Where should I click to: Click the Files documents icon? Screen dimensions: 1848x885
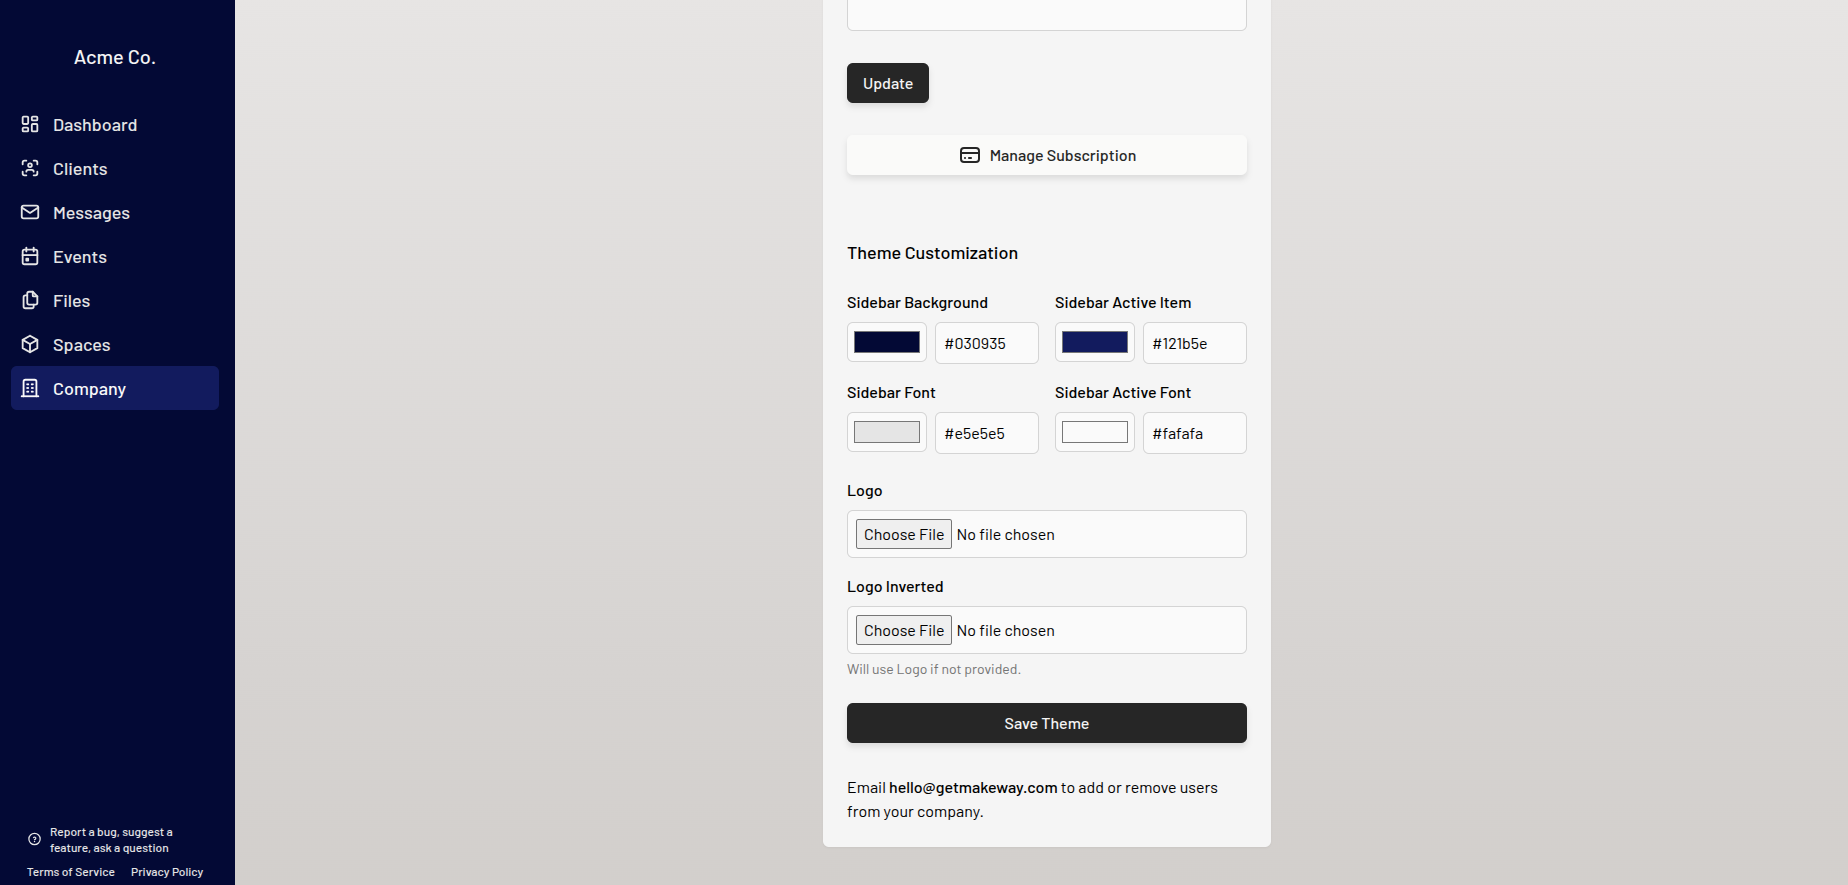30,300
